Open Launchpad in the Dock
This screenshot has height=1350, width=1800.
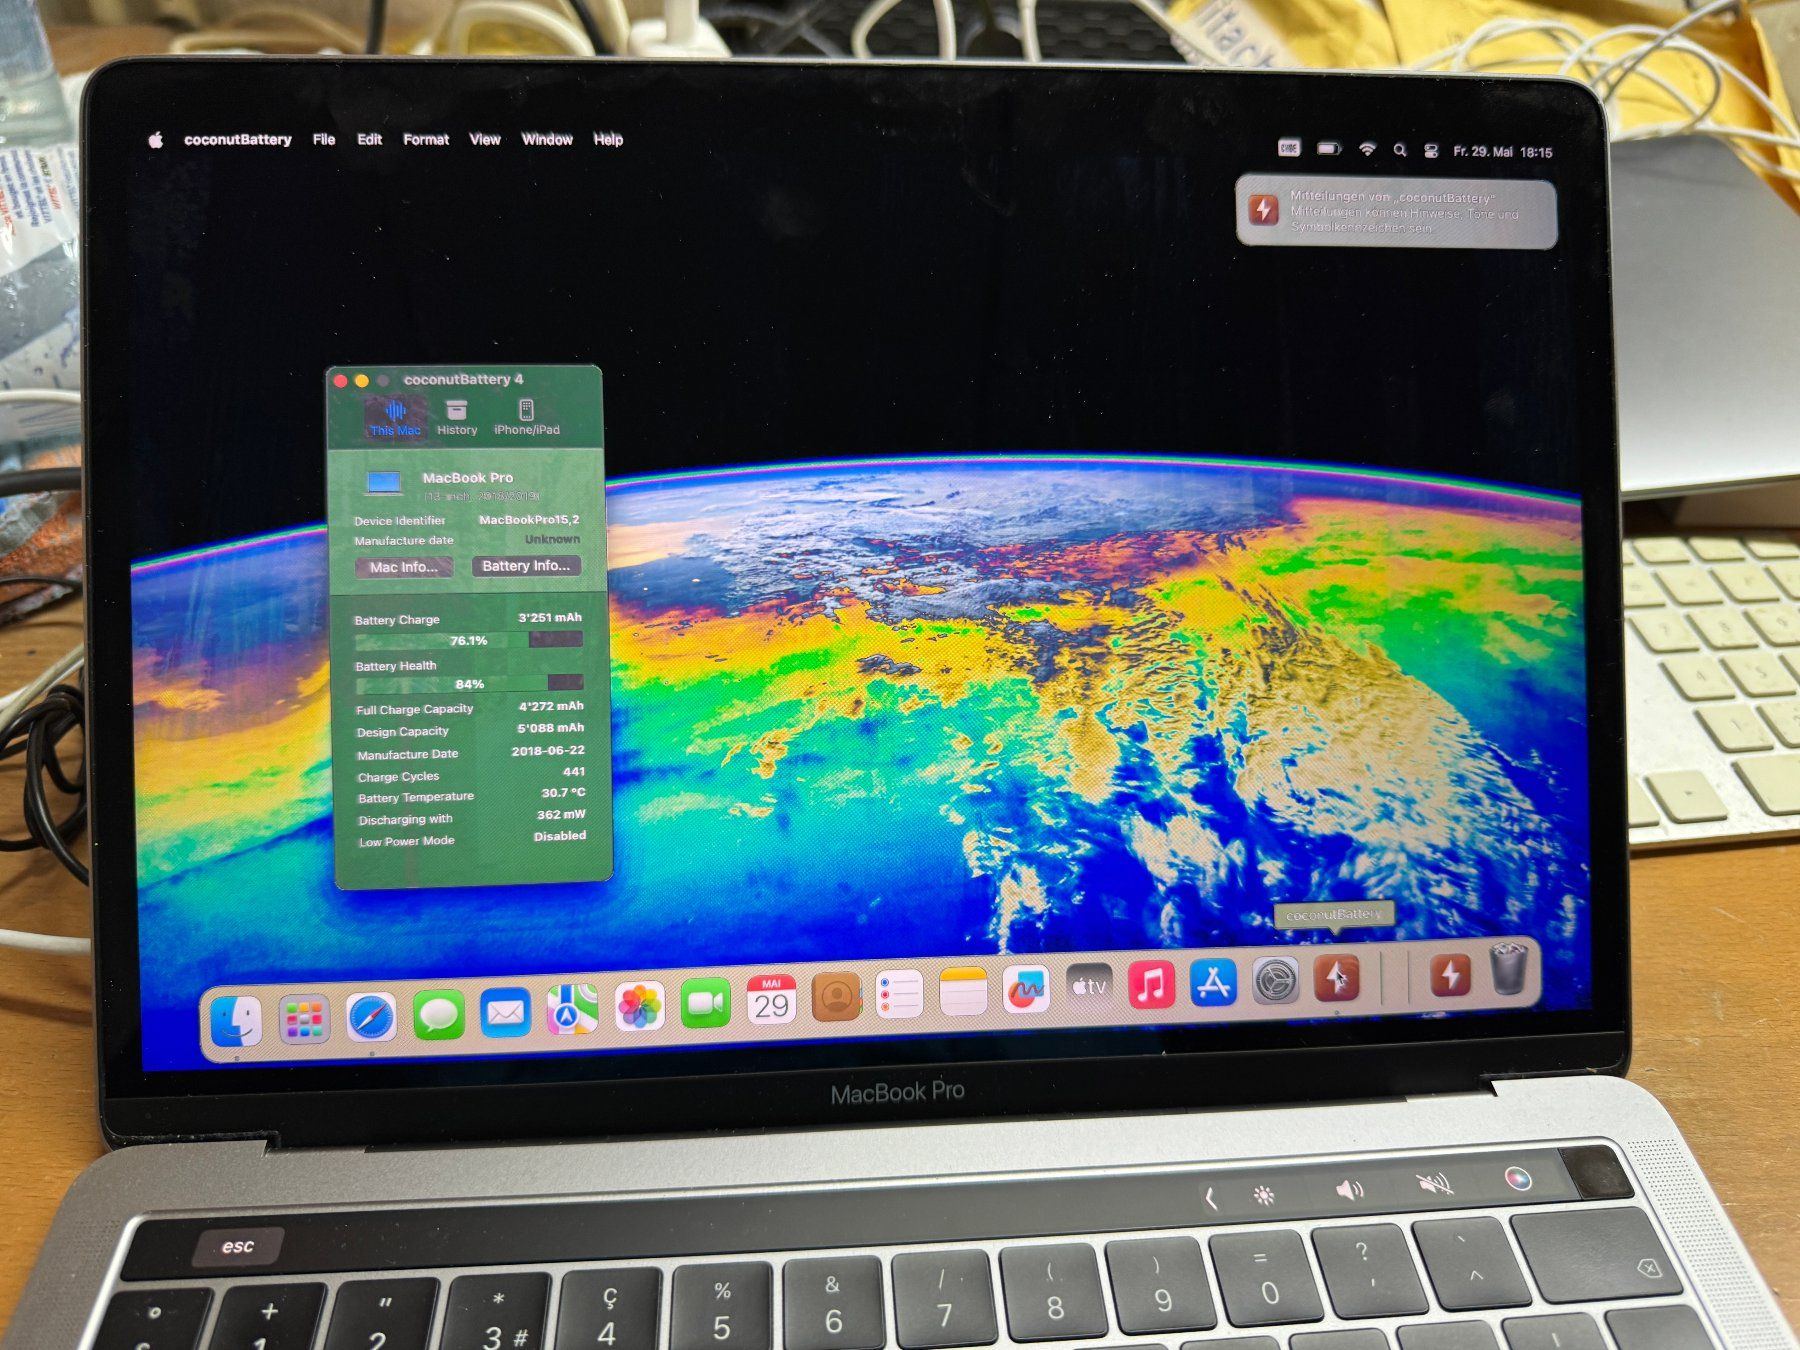point(304,1020)
